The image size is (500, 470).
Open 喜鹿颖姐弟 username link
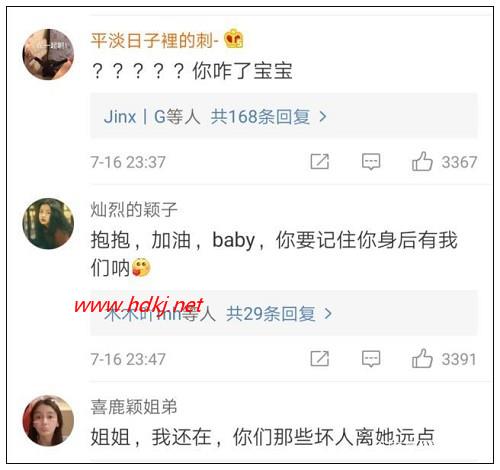click(x=134, y=407)
